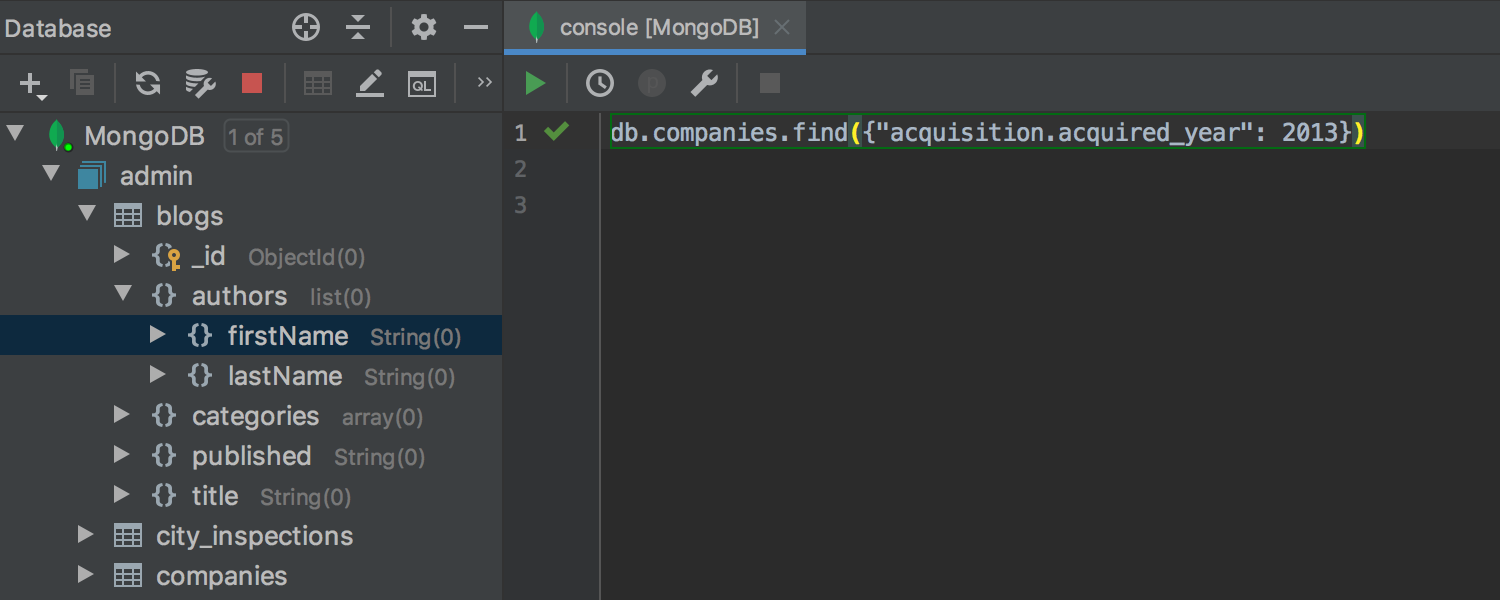Image resolution: width=1500 pixels, height=600 pixels.
Task: Click the city_inspections table icon
Action: (128, 536)
